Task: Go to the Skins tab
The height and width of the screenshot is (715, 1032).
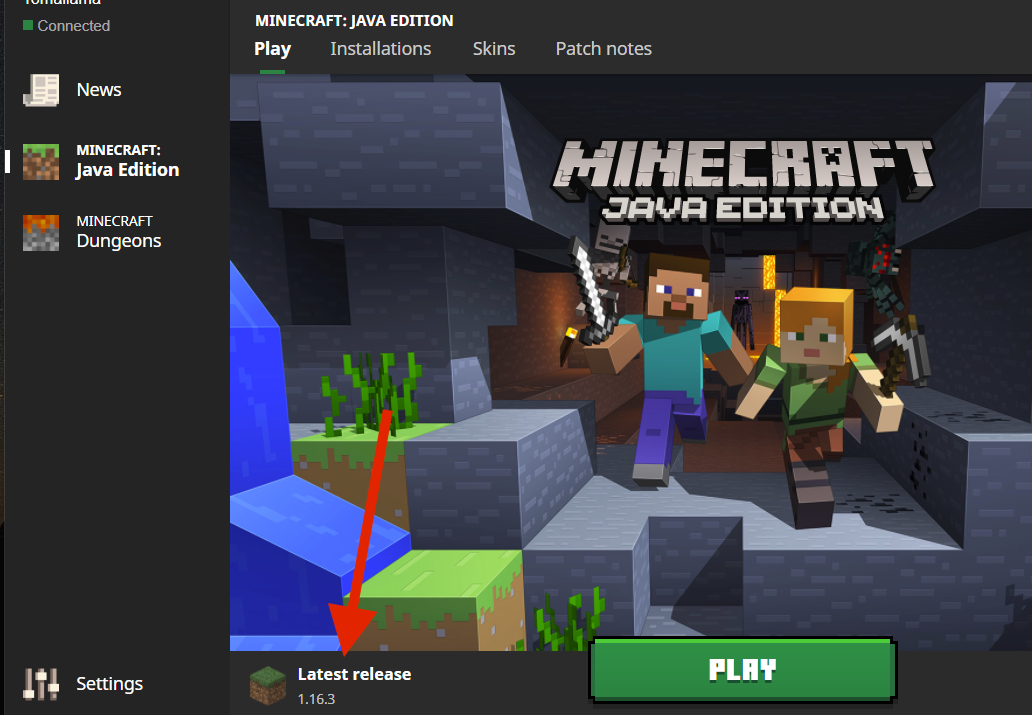Action: click(x=494, y=49)
